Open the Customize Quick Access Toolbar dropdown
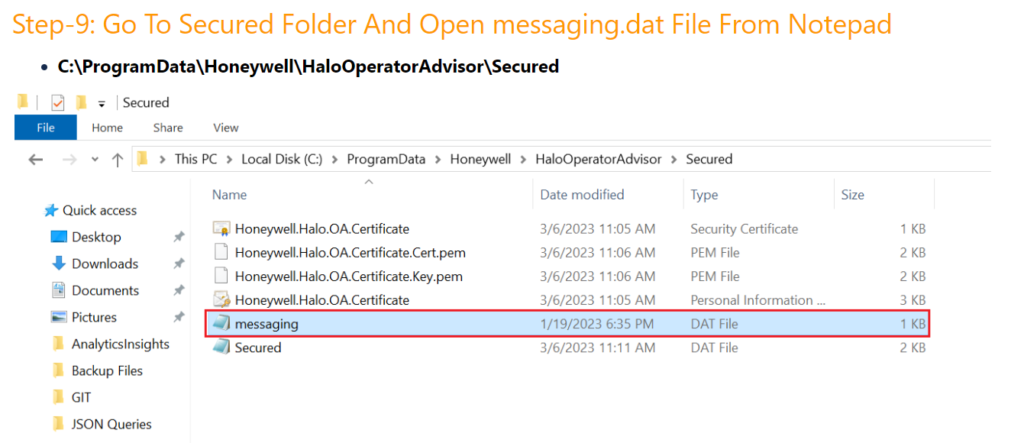The image size is (1024, 443). coord(101,103)
